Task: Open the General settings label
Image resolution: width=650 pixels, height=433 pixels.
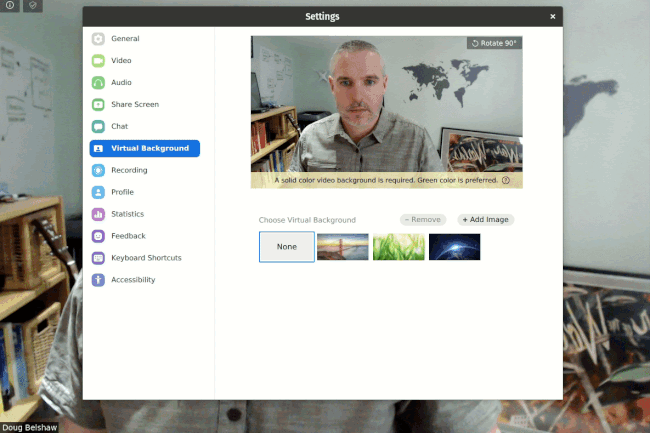Action: [x=125, y=39]
